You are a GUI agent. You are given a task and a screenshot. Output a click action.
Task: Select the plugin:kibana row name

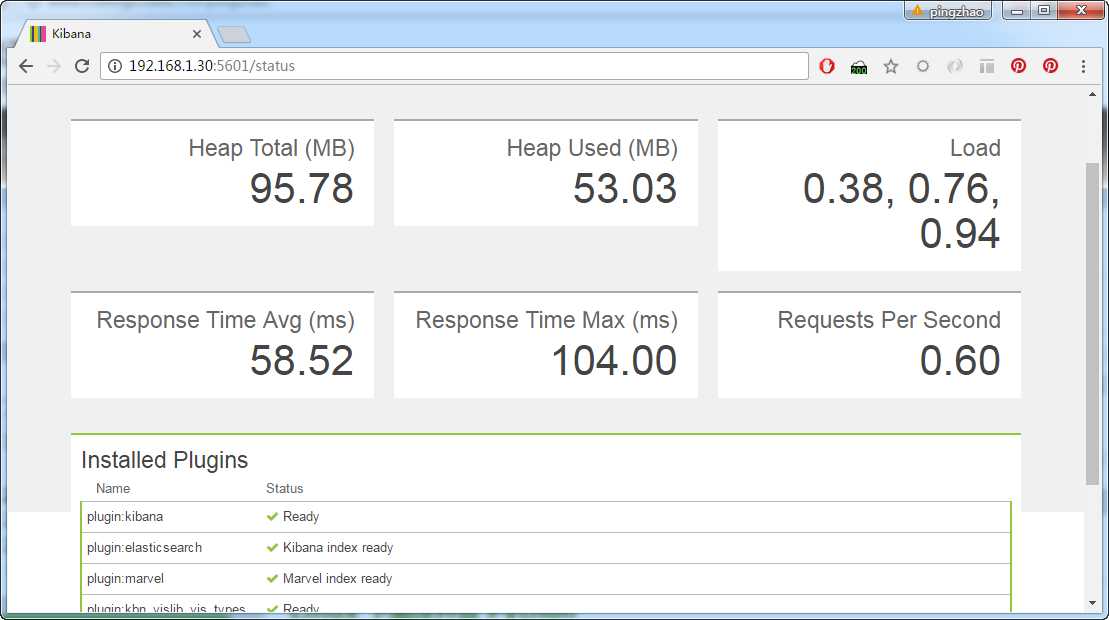[x=125, y=517]
